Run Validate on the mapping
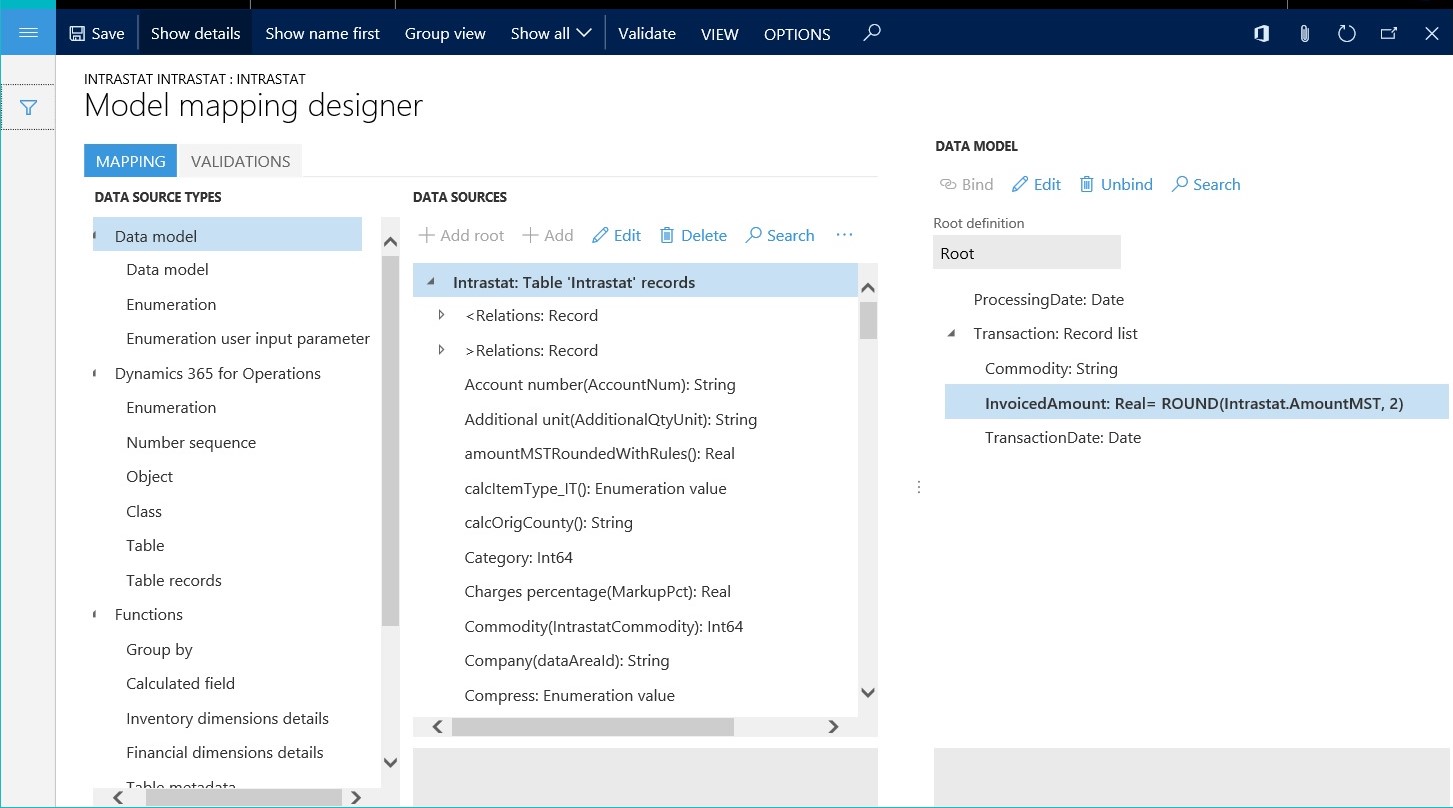Image resolution: width=1453 pixels, height=808 pixels. pyautogui.click(x=647, y=33)
